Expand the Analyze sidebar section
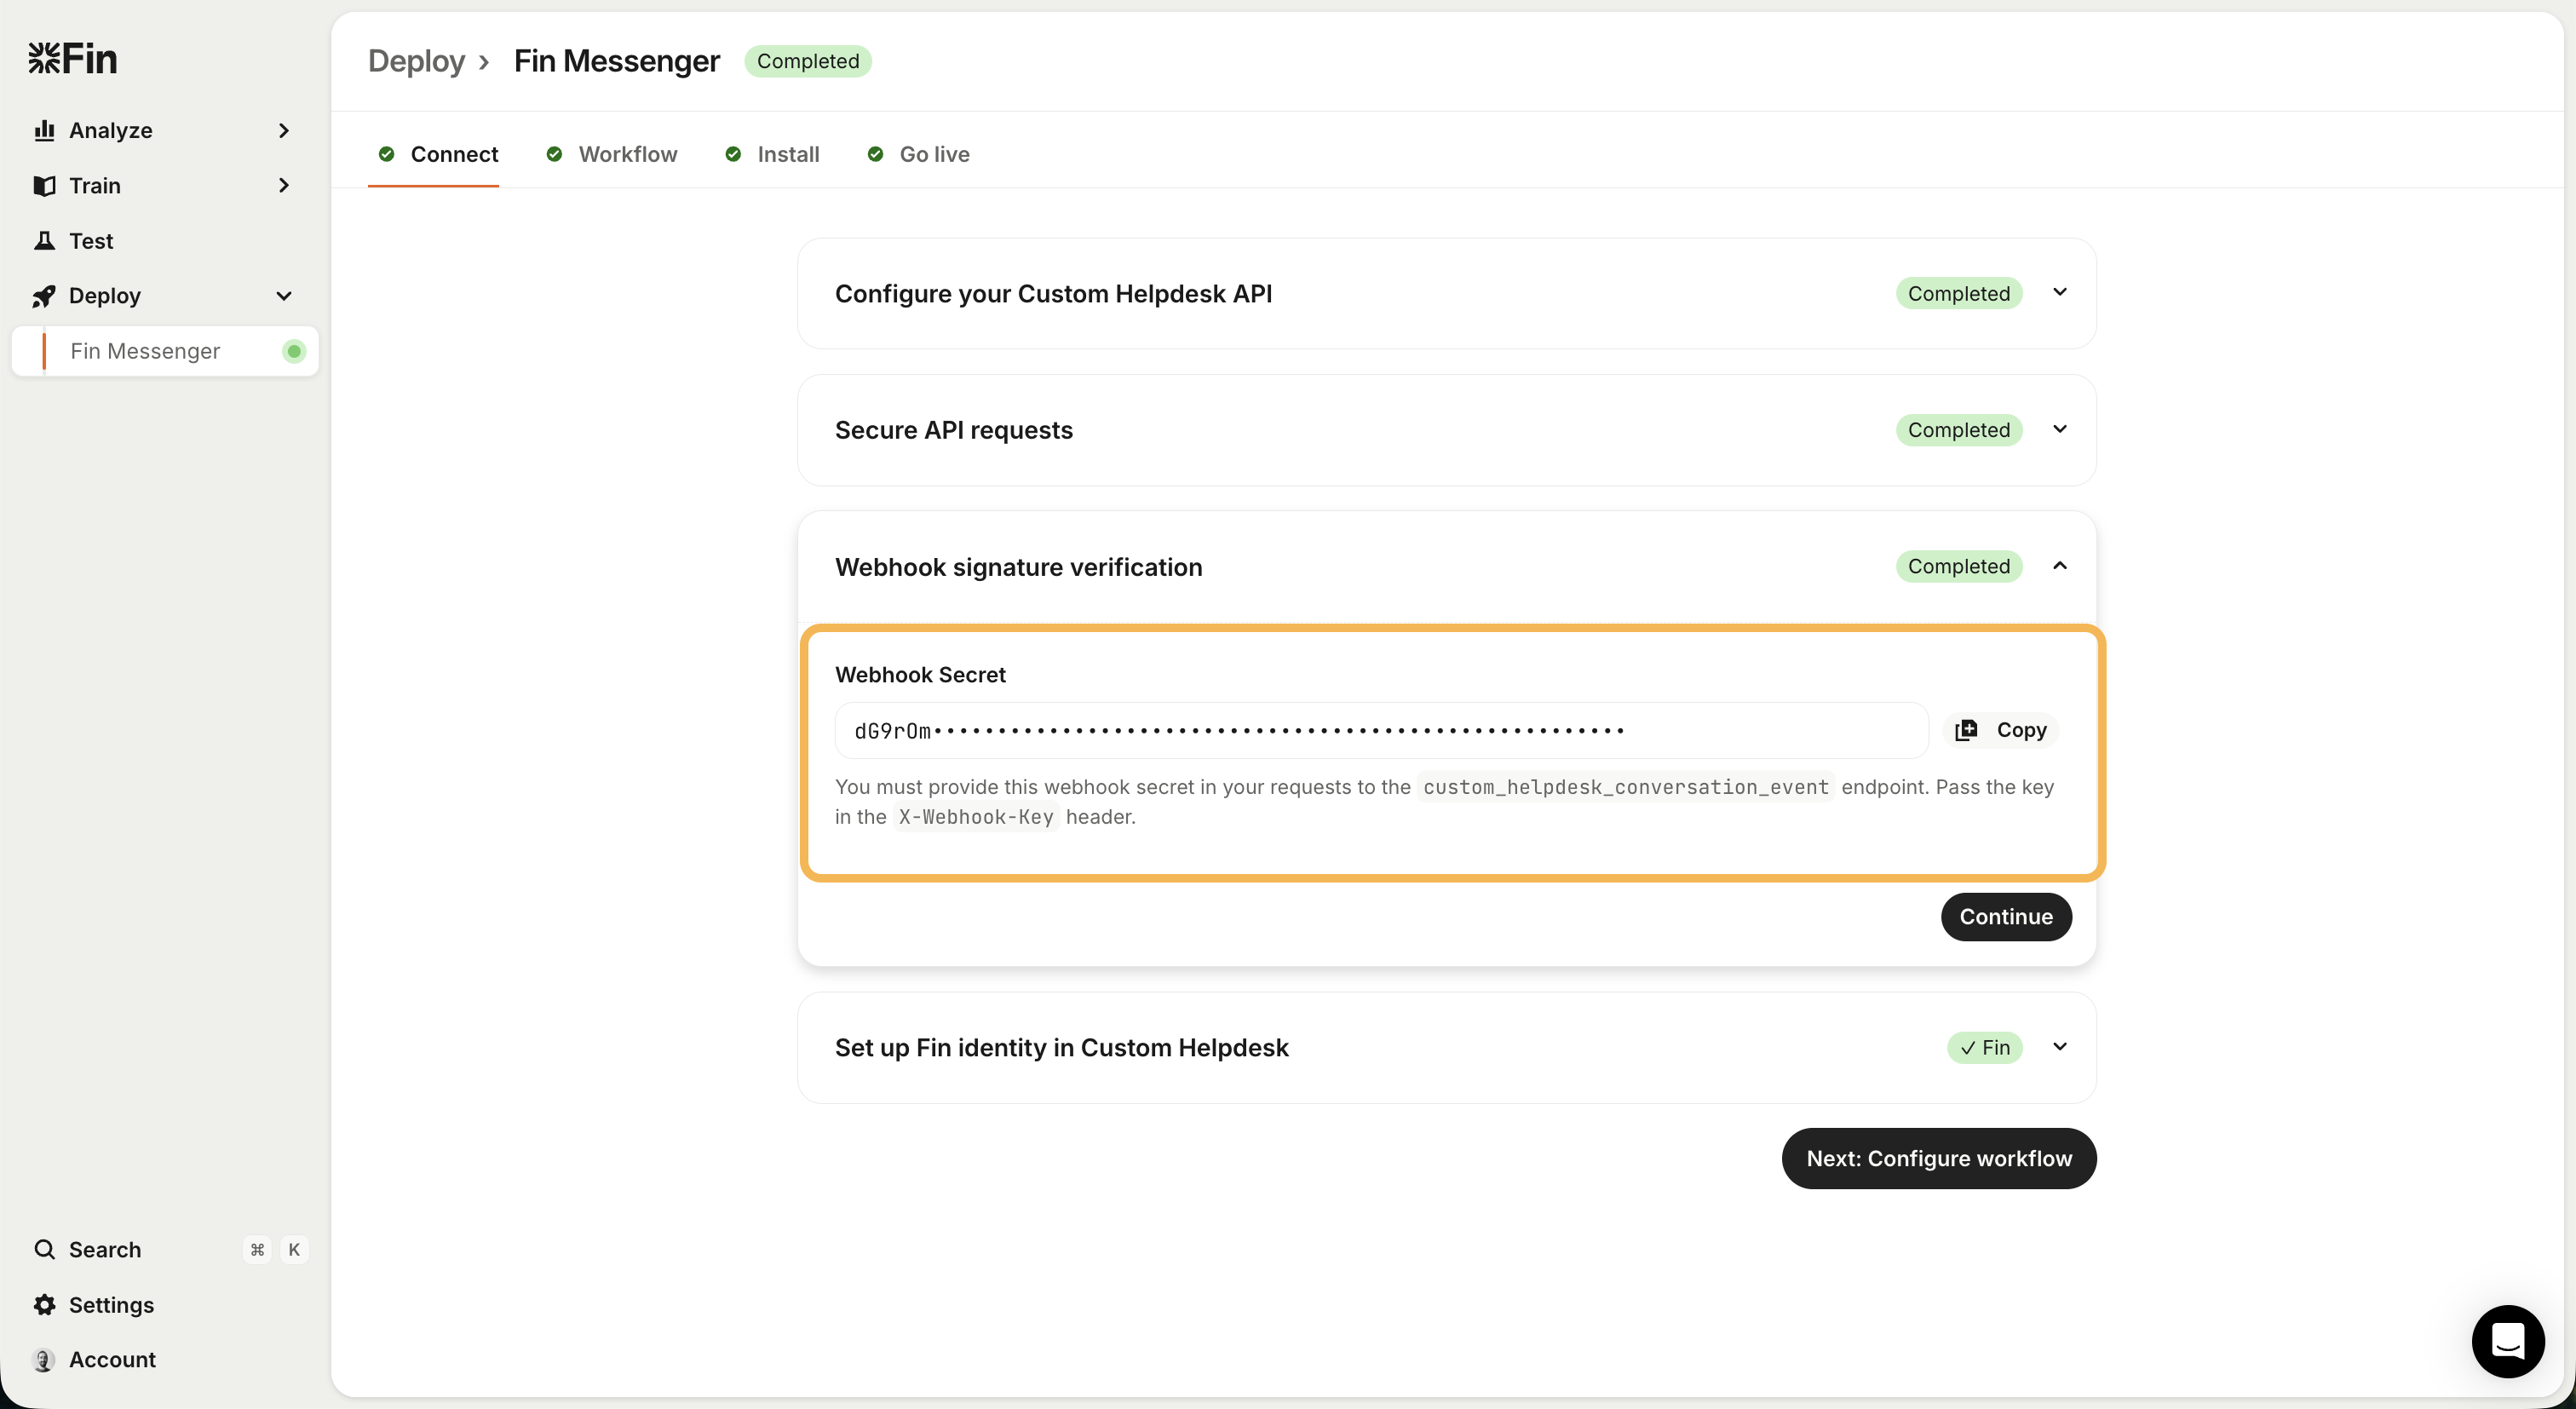Viewport: 2576px width, 1409px height. (284, 130)
